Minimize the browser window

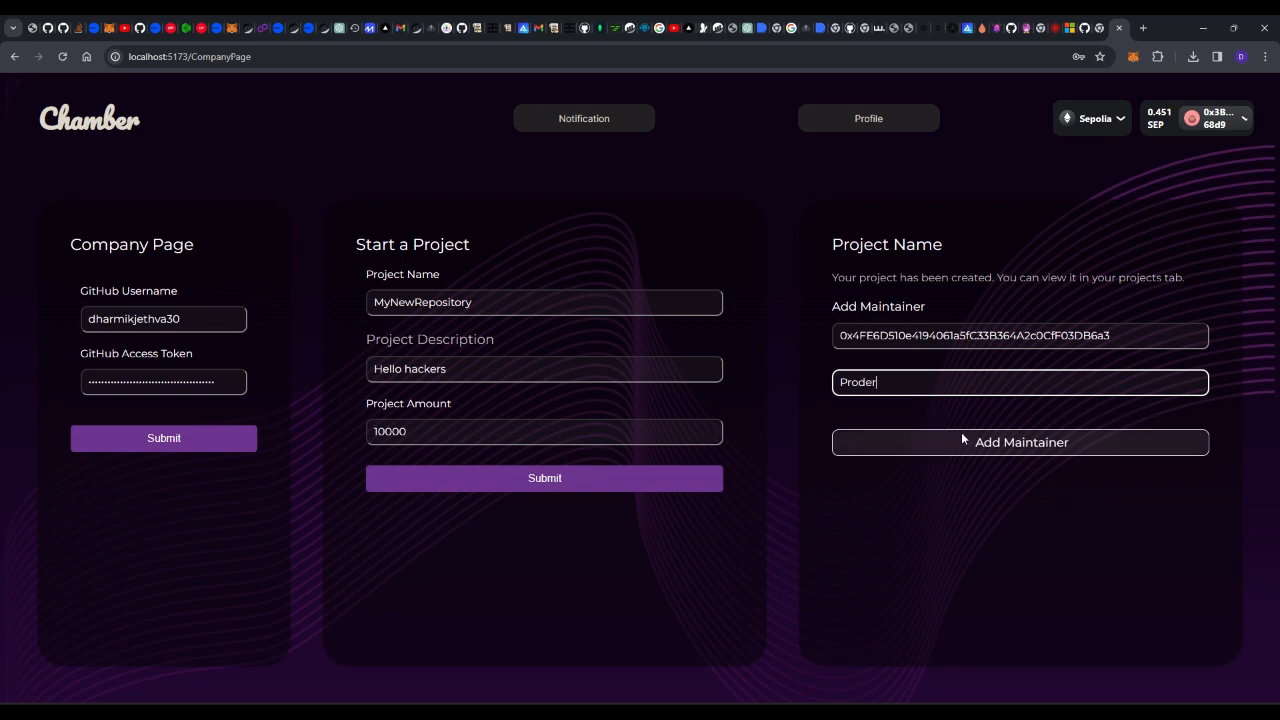click(1203, 28)
